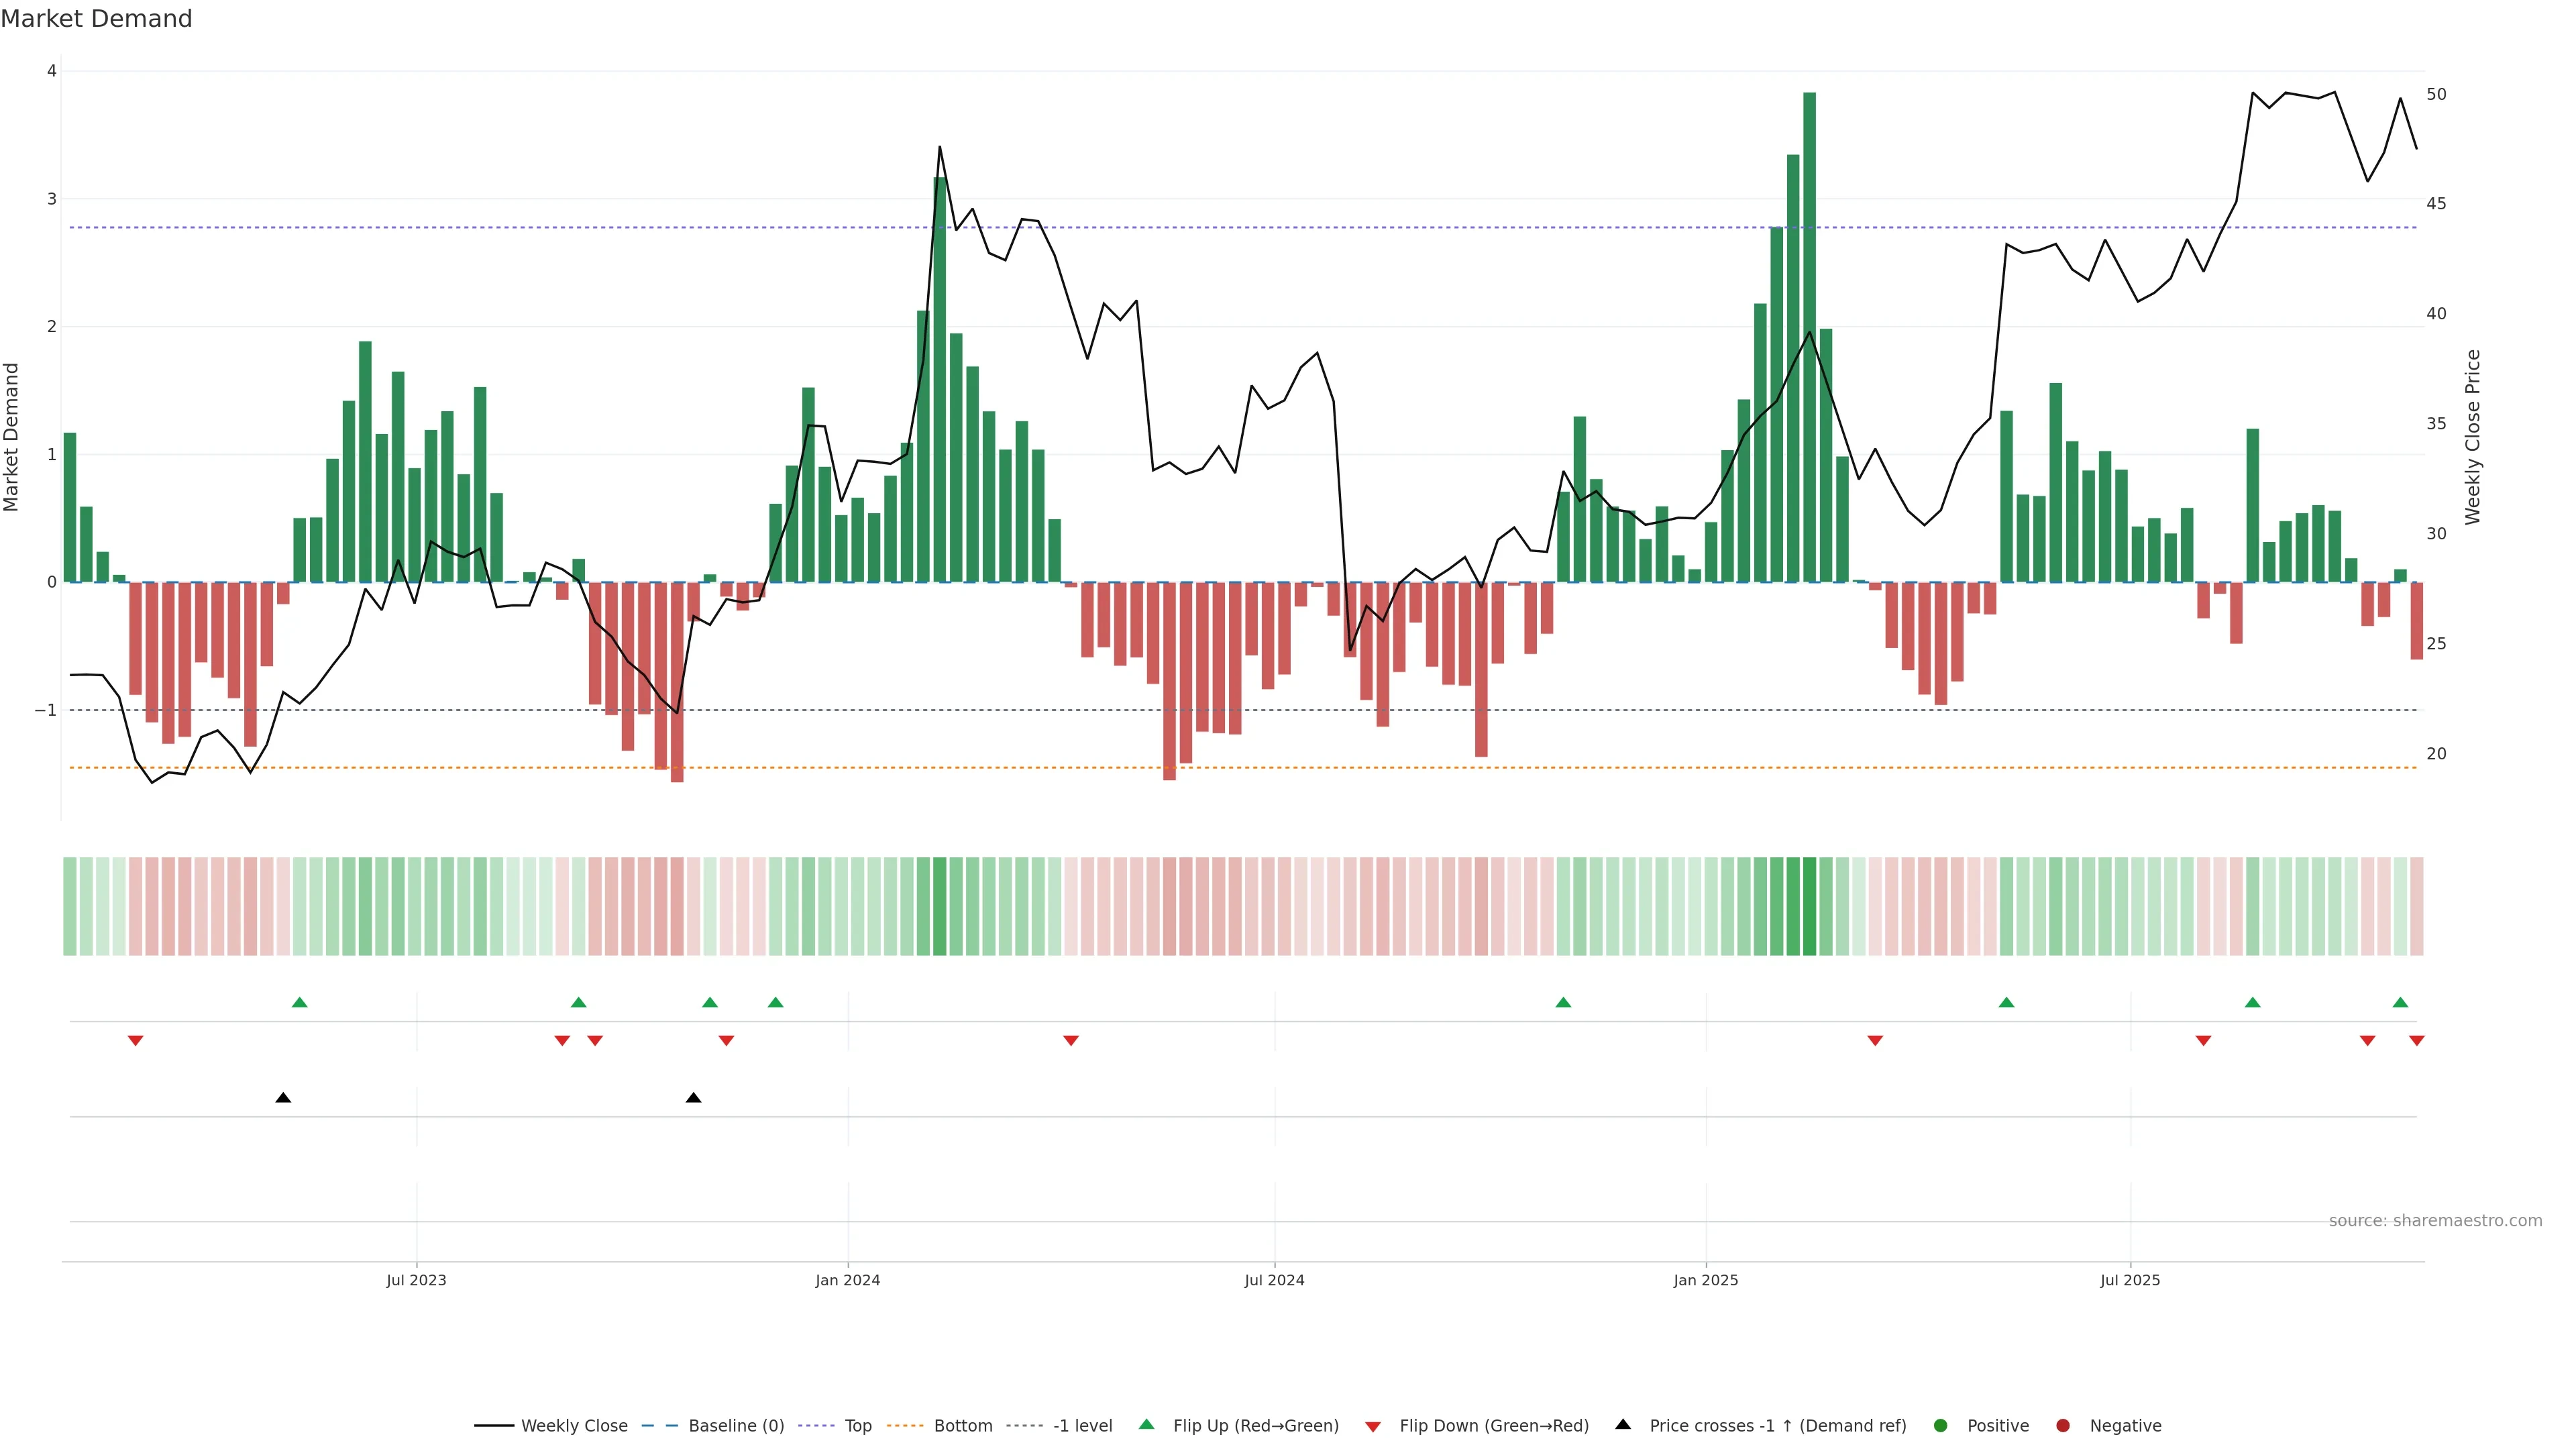Viewport: 2576px width, 1449px height.
Task: Click the rightmost red flip-down triangle marker
Action: coord(2417,1041)
